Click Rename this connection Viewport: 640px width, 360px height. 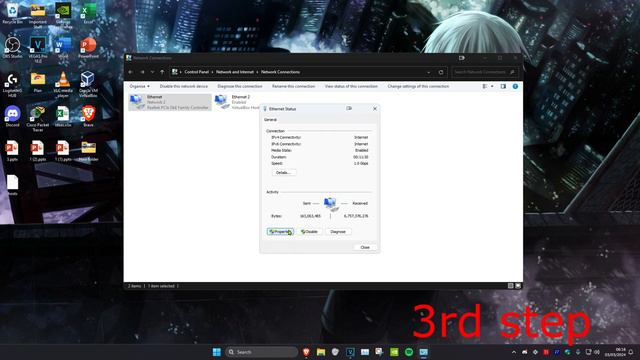click(x=293, y=86)
